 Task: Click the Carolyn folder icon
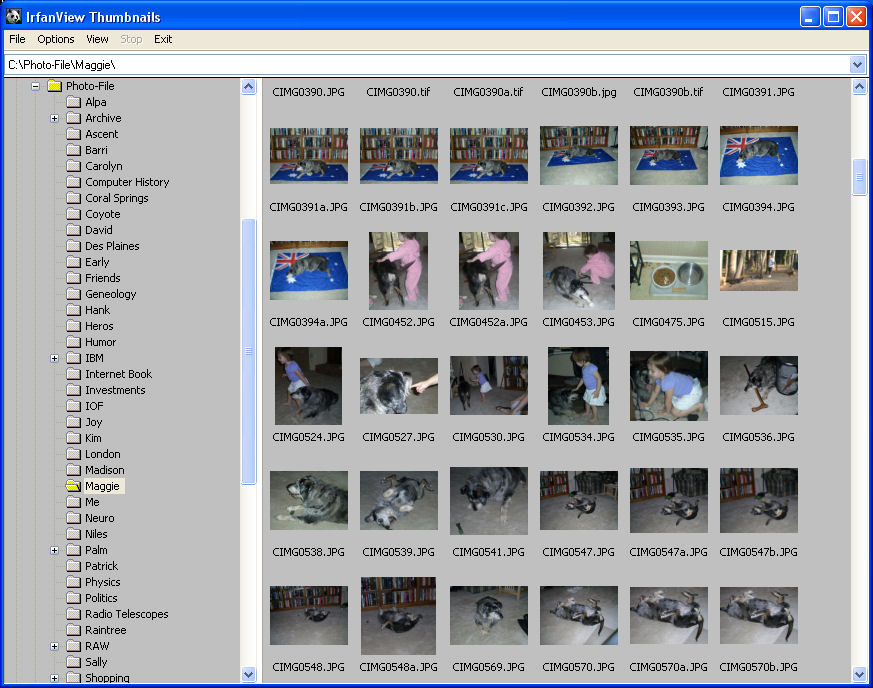[73, 166]
